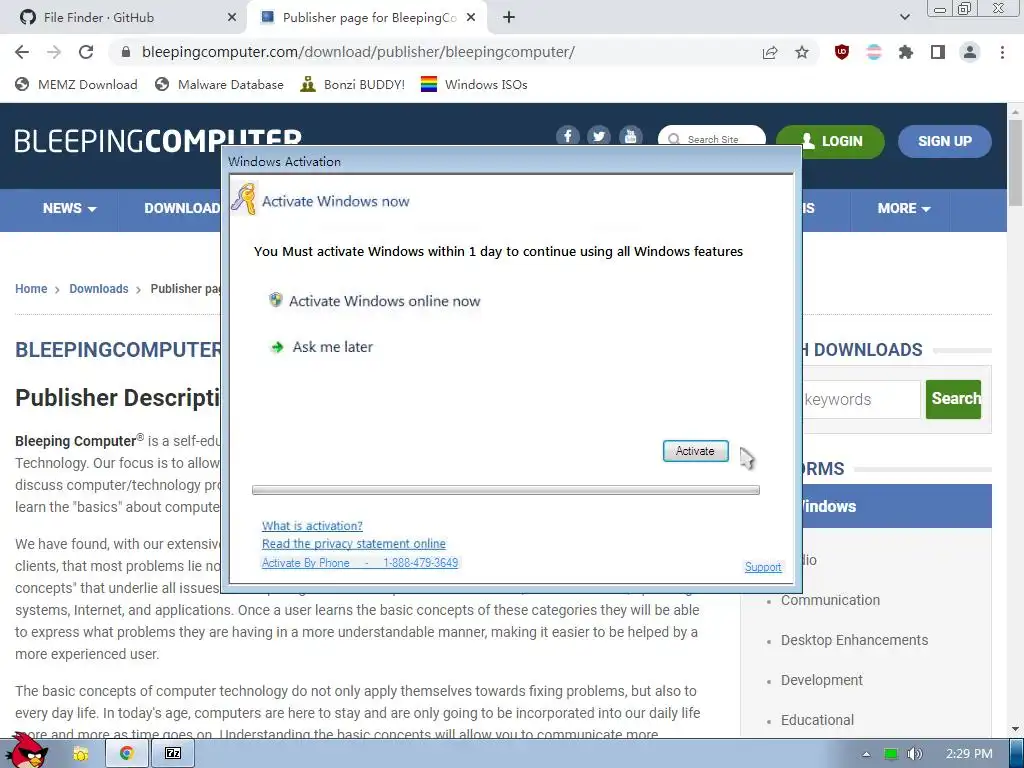Open 7-Zip from the taskbar
The width and height of the screenshot is (1024, 768).
pos(173,754)
